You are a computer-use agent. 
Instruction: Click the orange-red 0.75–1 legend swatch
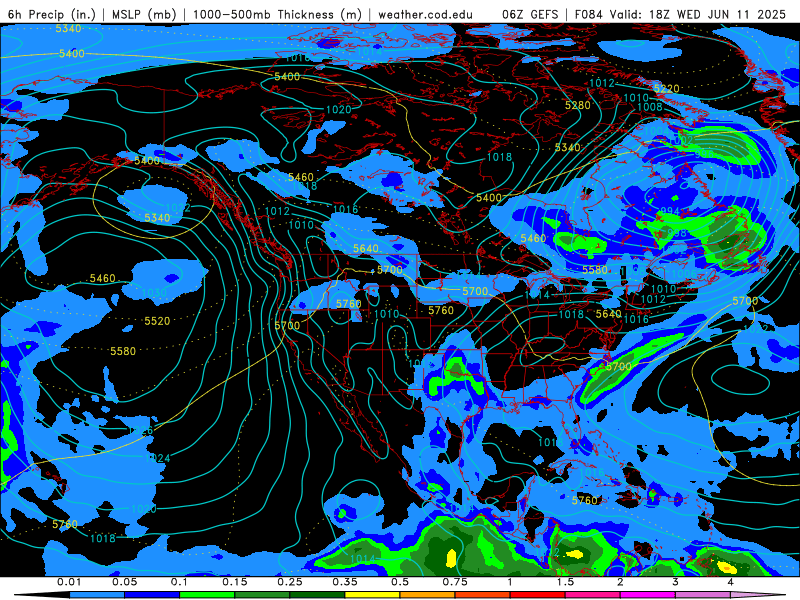(483, 595)
